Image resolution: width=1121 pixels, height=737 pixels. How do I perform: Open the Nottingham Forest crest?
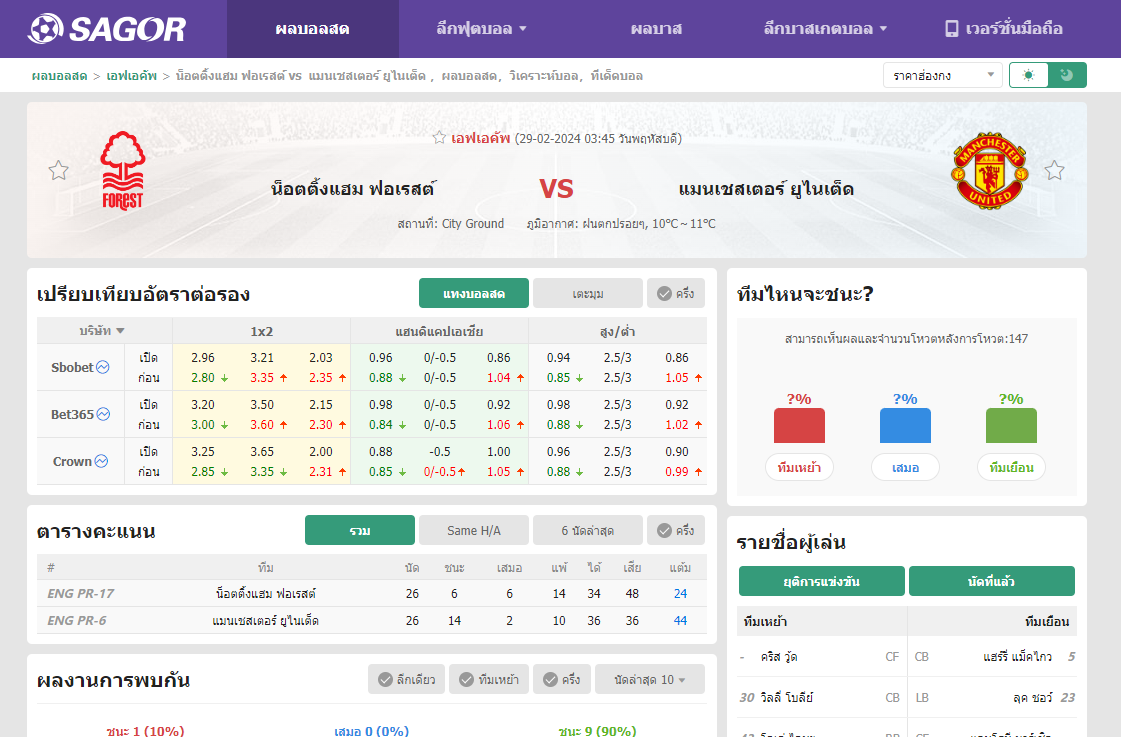[x=123, y=171]
